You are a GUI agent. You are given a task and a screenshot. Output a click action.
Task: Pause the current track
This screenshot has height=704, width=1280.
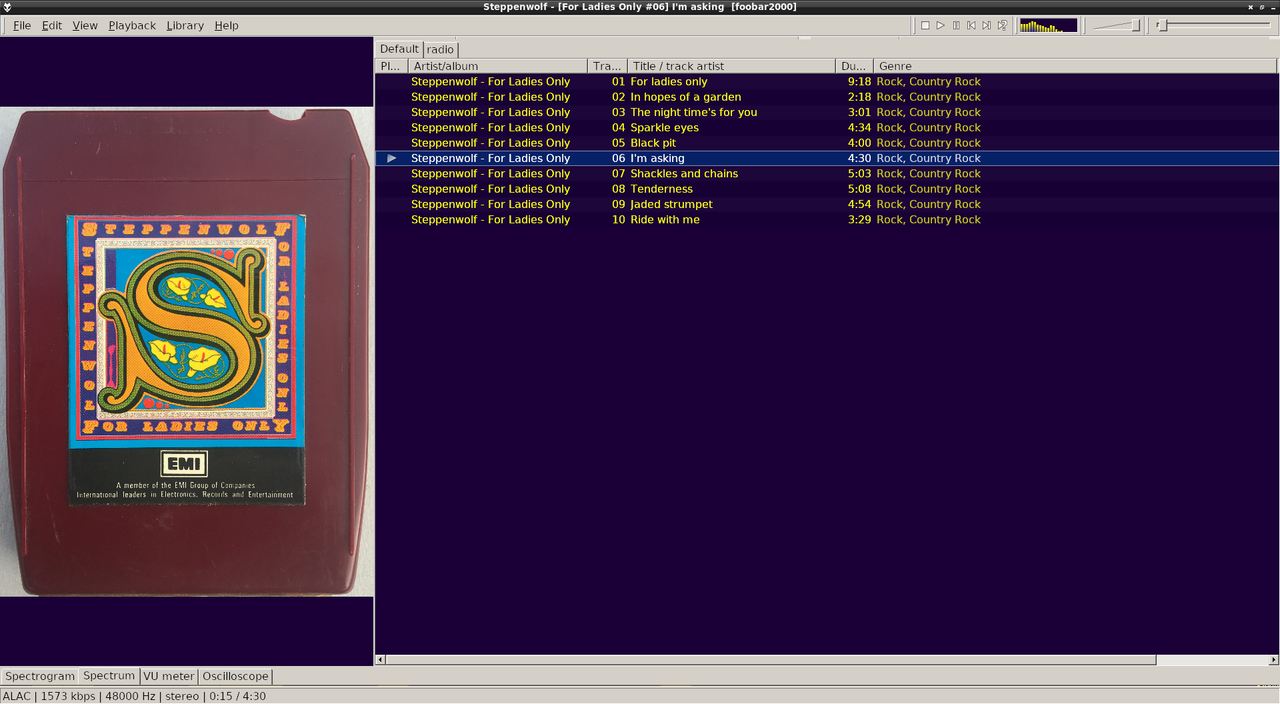pos(956,25)
